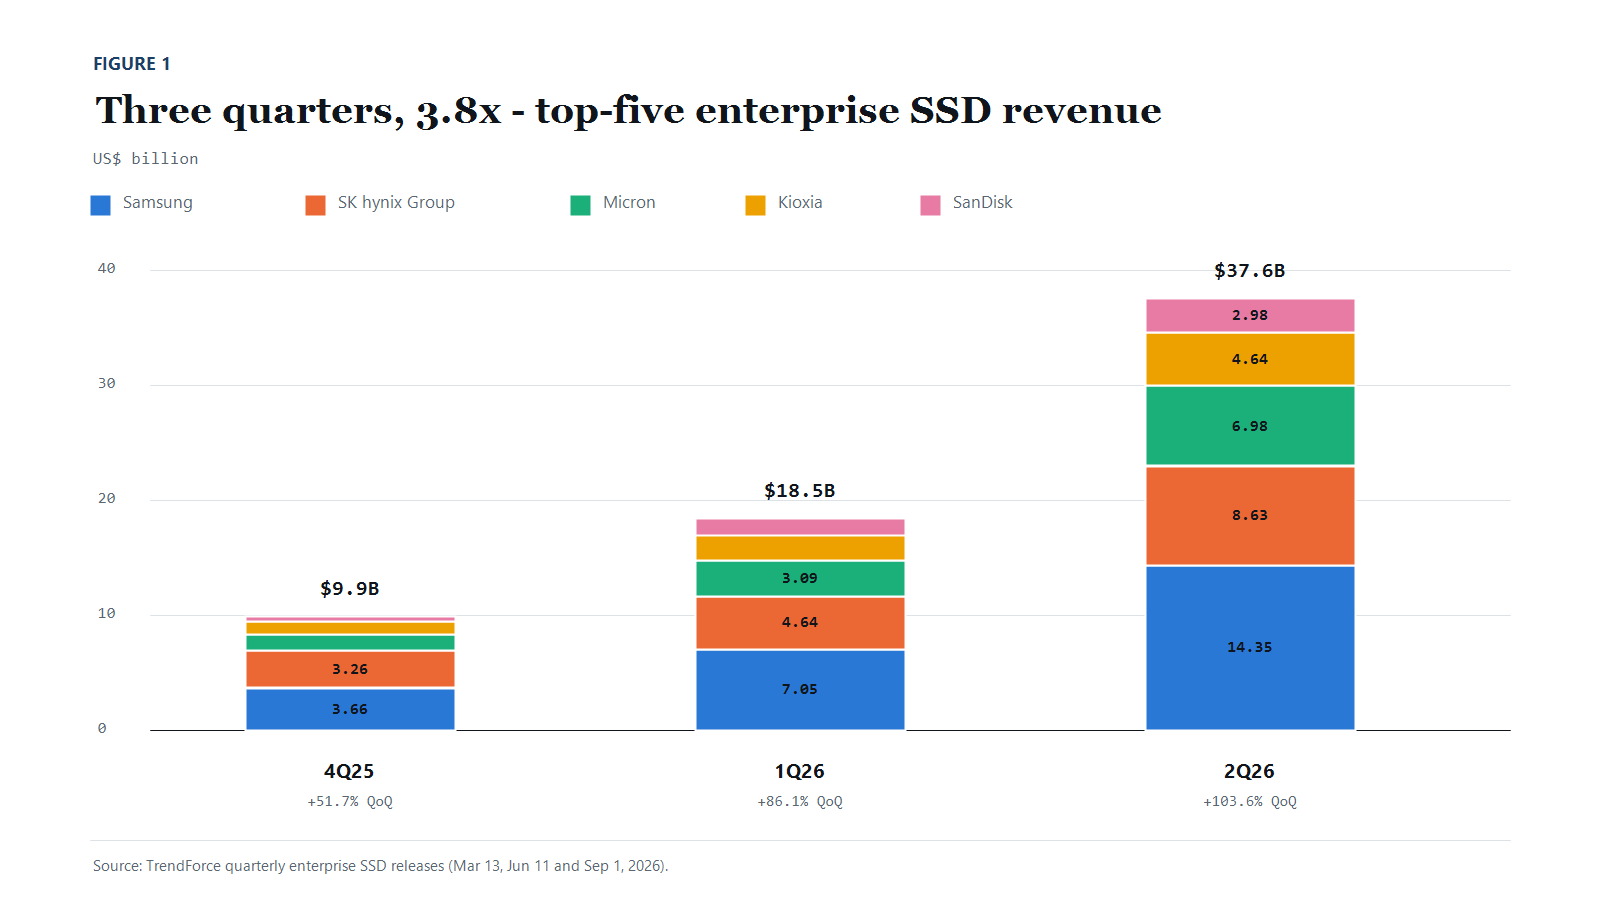Click the Micron green legend swatch

(x=580, y=205)
